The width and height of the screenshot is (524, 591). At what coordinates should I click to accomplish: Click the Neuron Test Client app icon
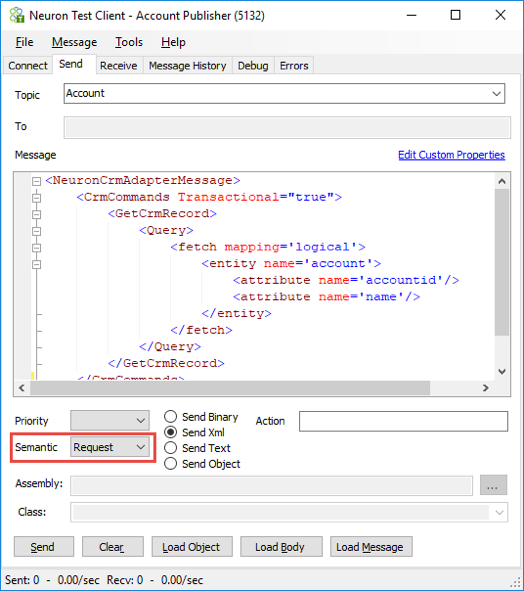click(17, 15)
